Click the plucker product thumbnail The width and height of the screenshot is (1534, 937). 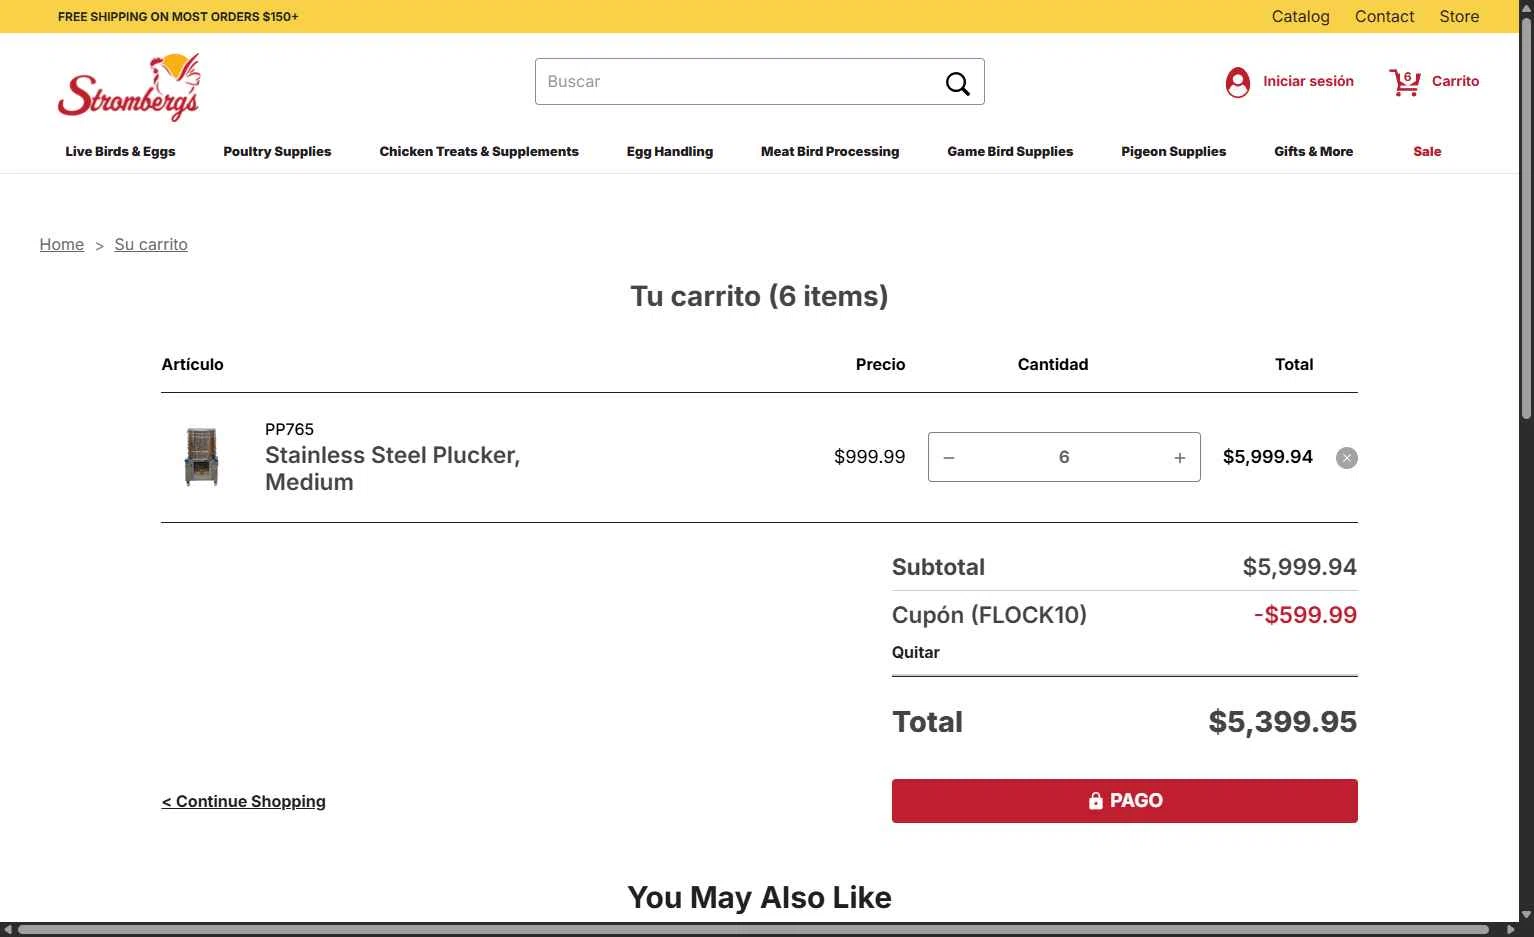coord(201,457)
